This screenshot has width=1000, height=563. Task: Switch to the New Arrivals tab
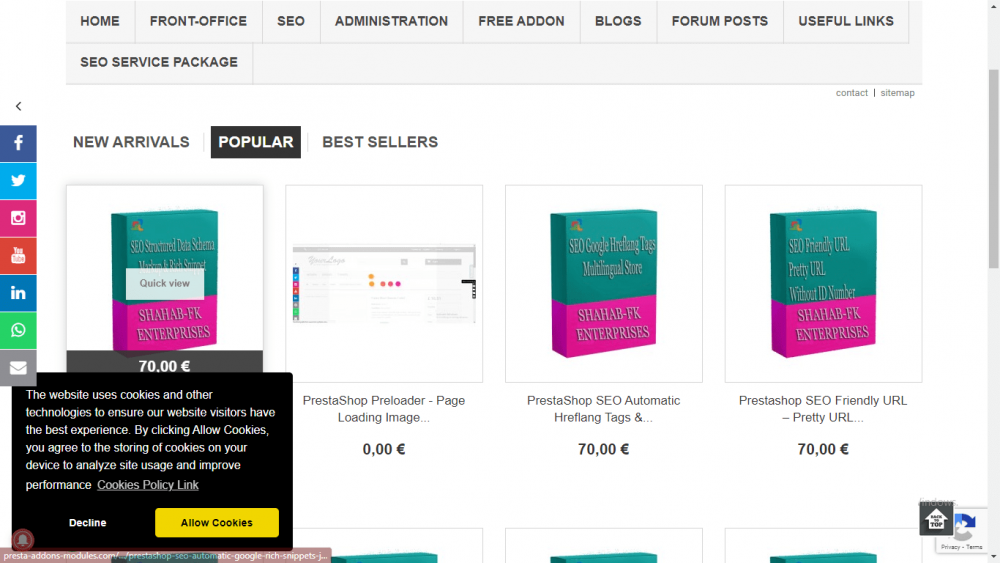pos(131,142)
